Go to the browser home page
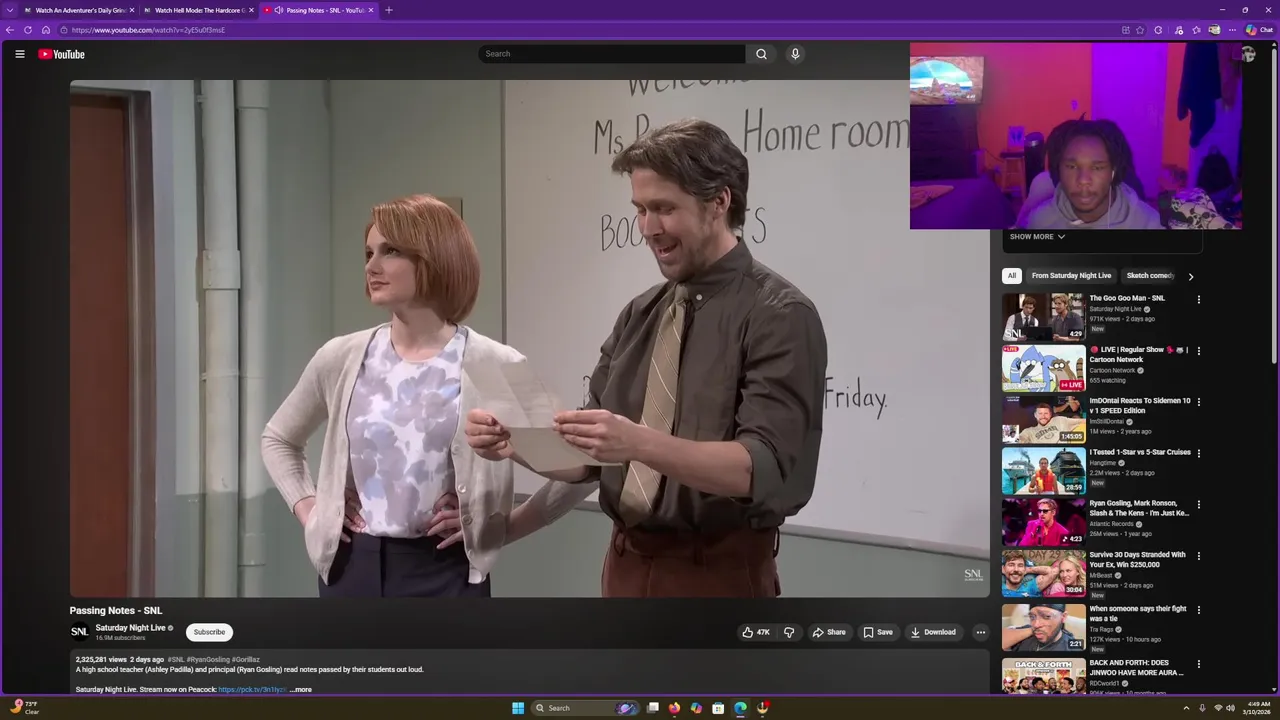The image size is (1280, 720). pos(46,30)
